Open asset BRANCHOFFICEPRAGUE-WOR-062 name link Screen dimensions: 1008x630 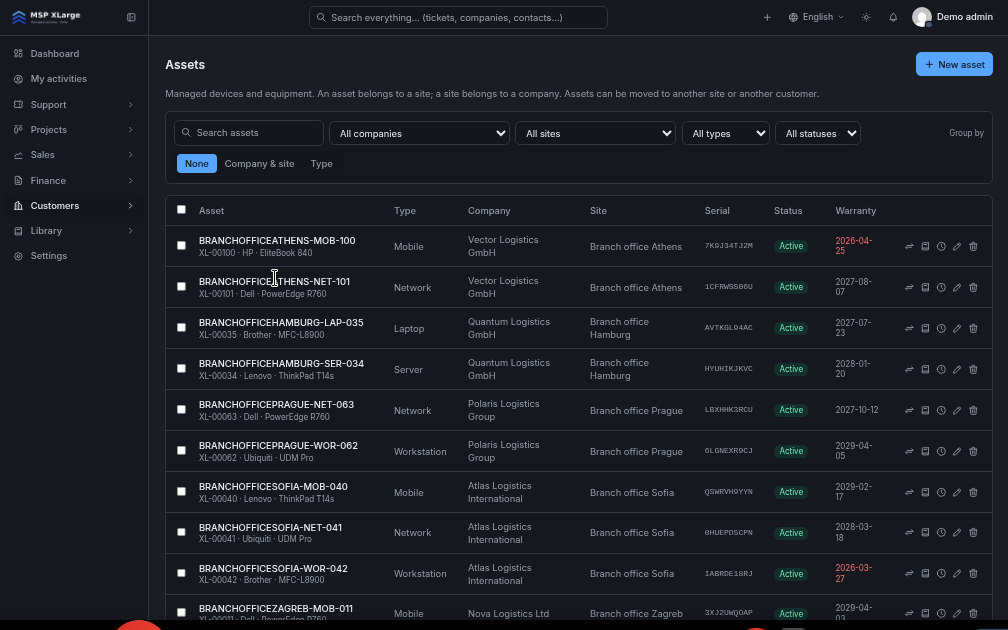coord(278,446)
